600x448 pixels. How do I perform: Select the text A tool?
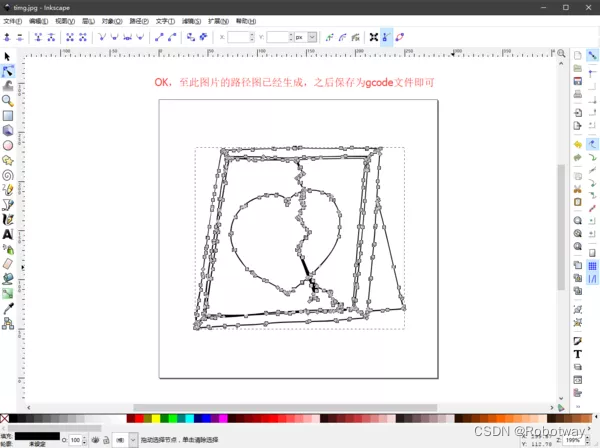tap(8, 234)
